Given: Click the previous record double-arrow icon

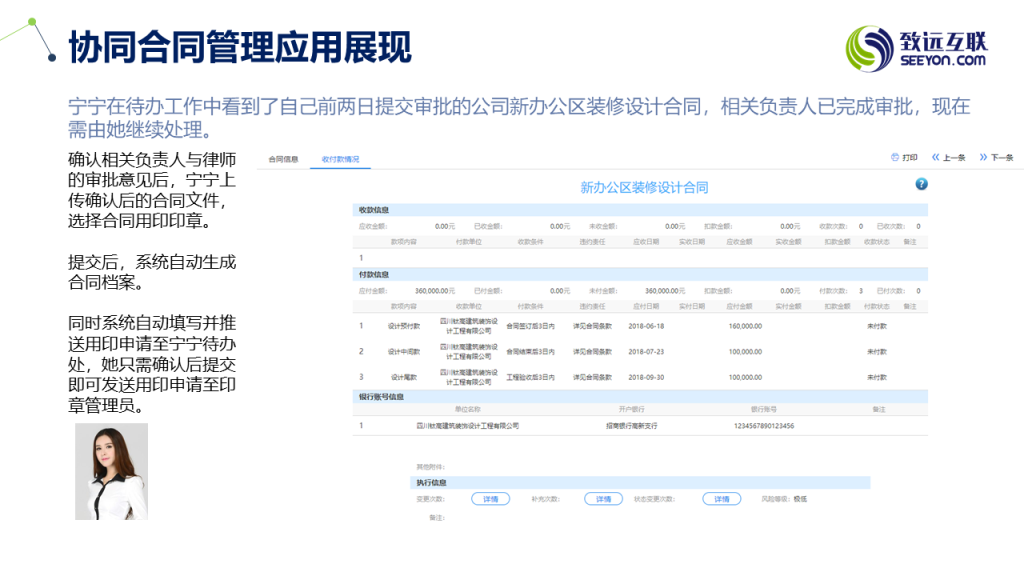Looking at the screenshot, I should click(x=936, y=158).
